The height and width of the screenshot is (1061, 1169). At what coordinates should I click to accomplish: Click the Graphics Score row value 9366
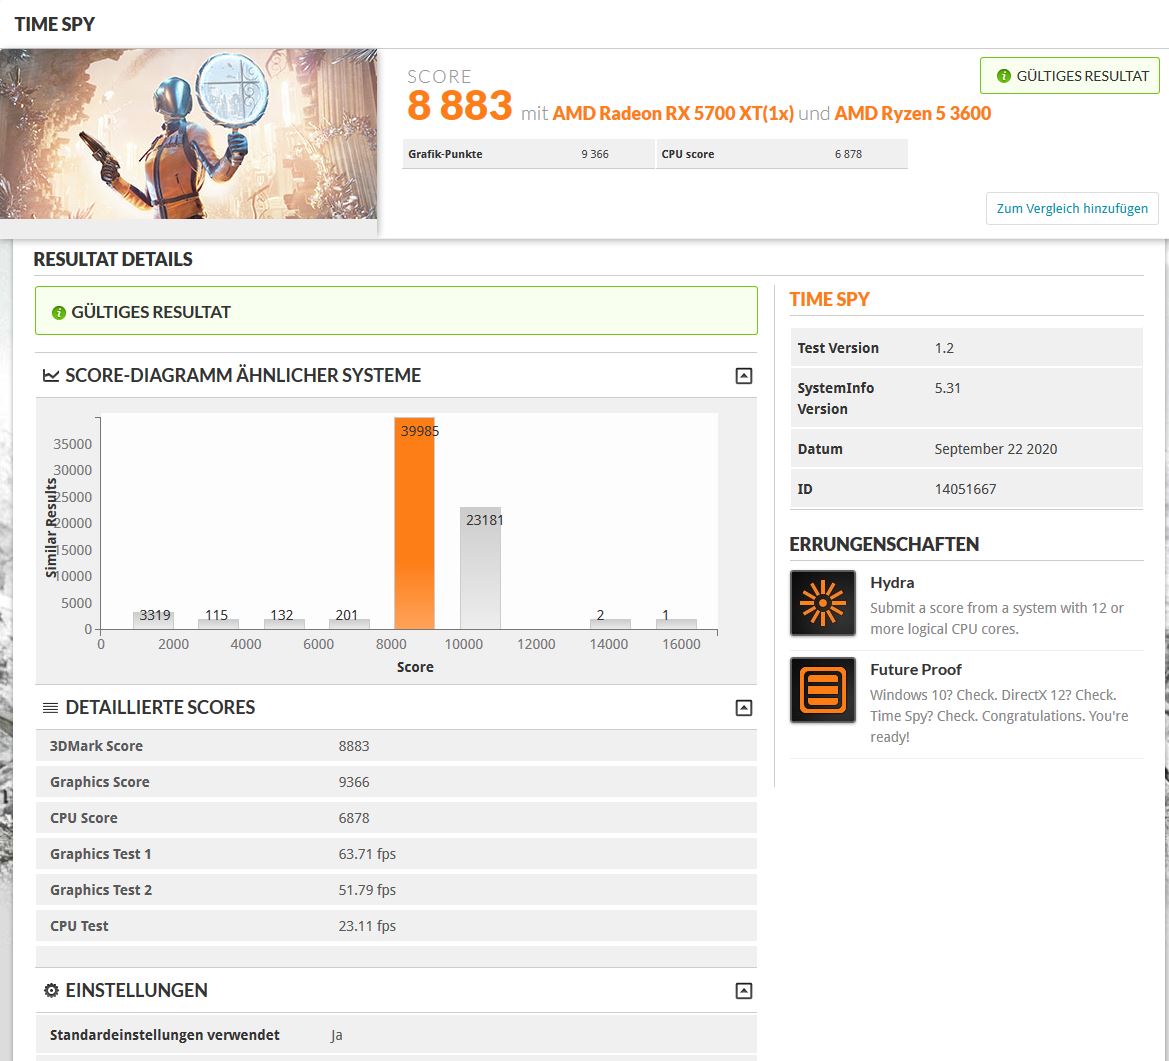(x=353, y=781)
